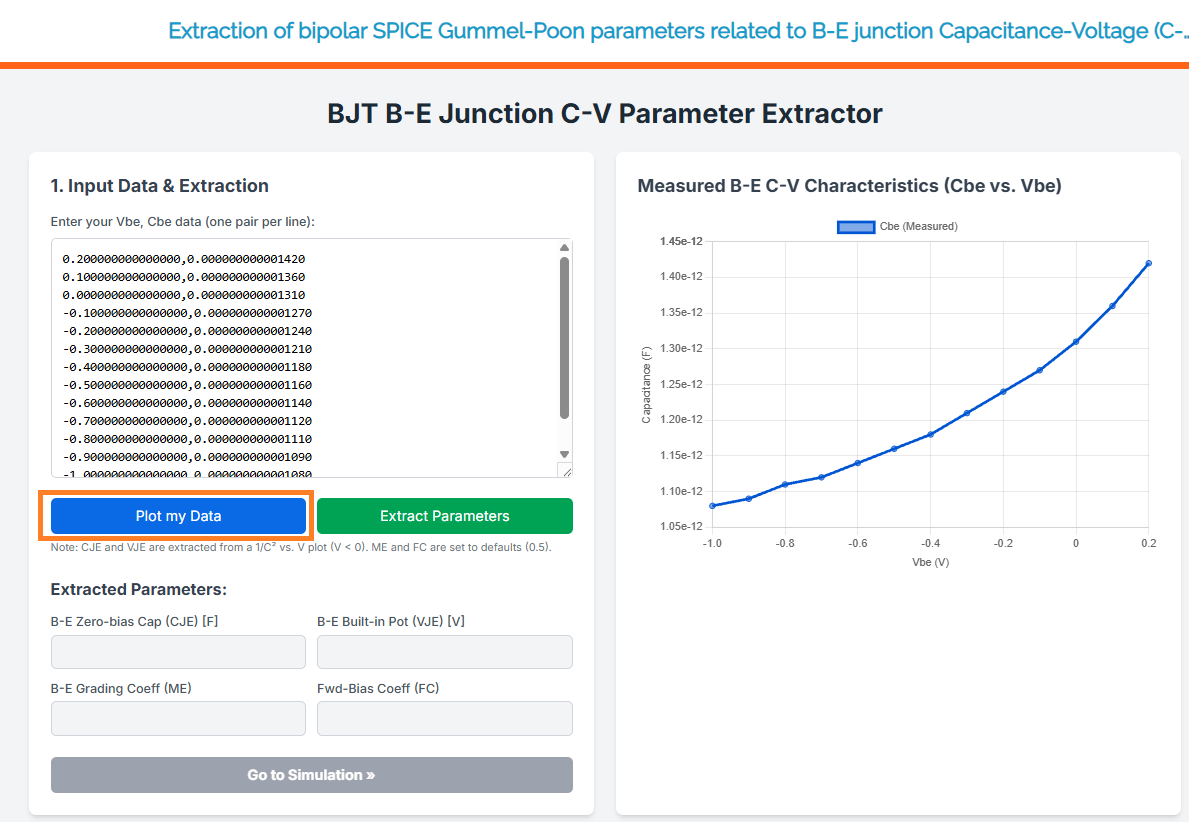
Task: Select the B-E Grading Coeff (ME) field
Action: pos(178,719)
